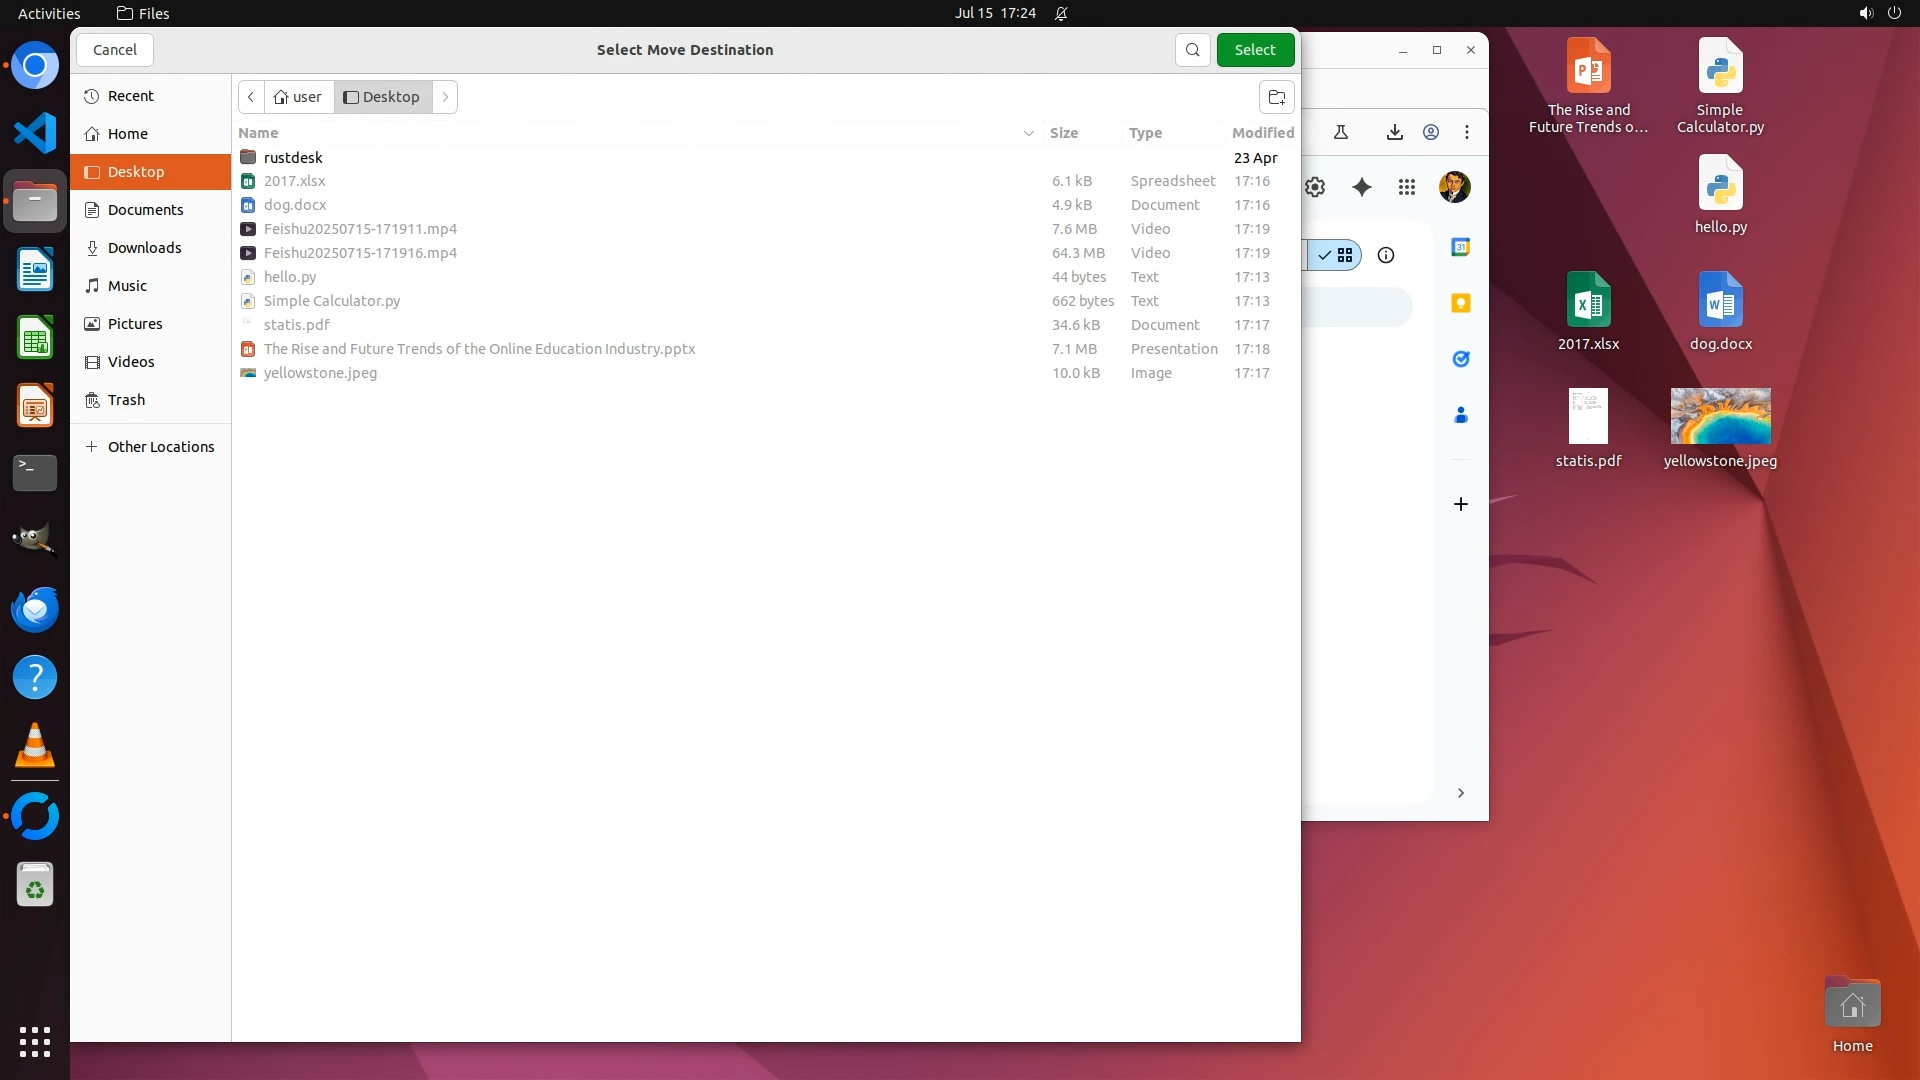
Task: Cancel the move destination dialog
Action: [115, 50]
